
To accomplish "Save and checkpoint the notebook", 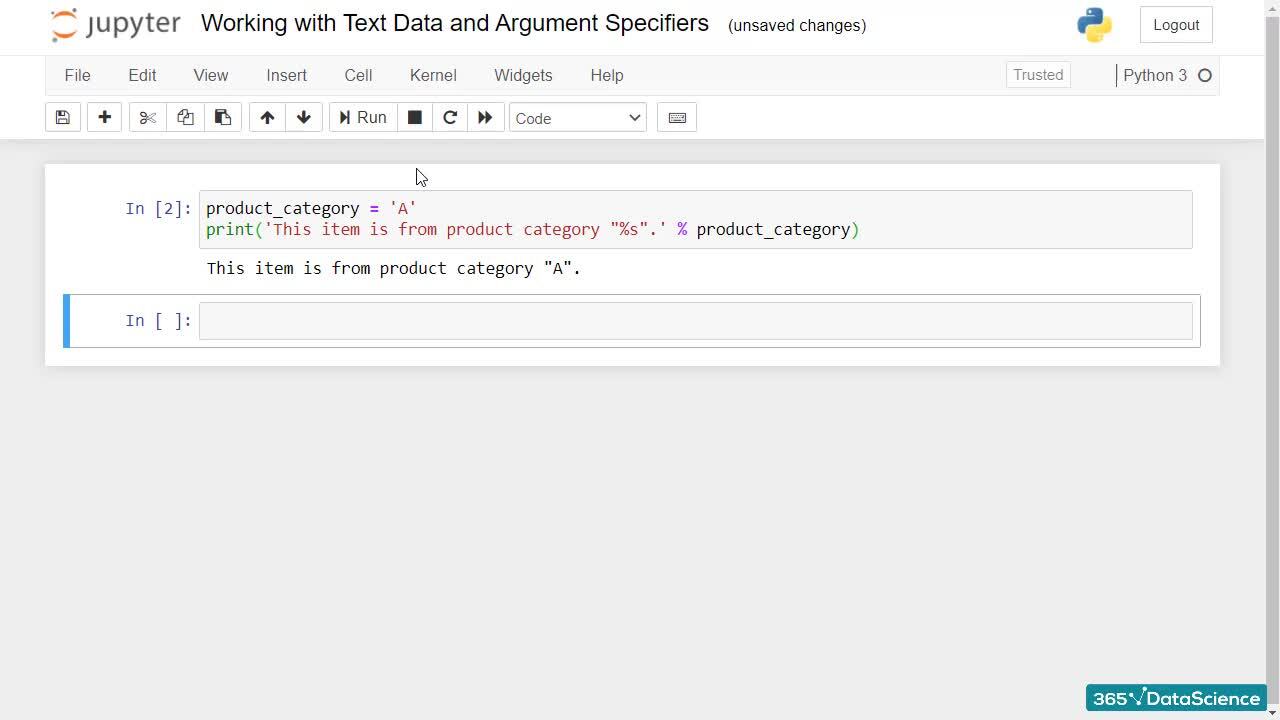I will point(62,118).
